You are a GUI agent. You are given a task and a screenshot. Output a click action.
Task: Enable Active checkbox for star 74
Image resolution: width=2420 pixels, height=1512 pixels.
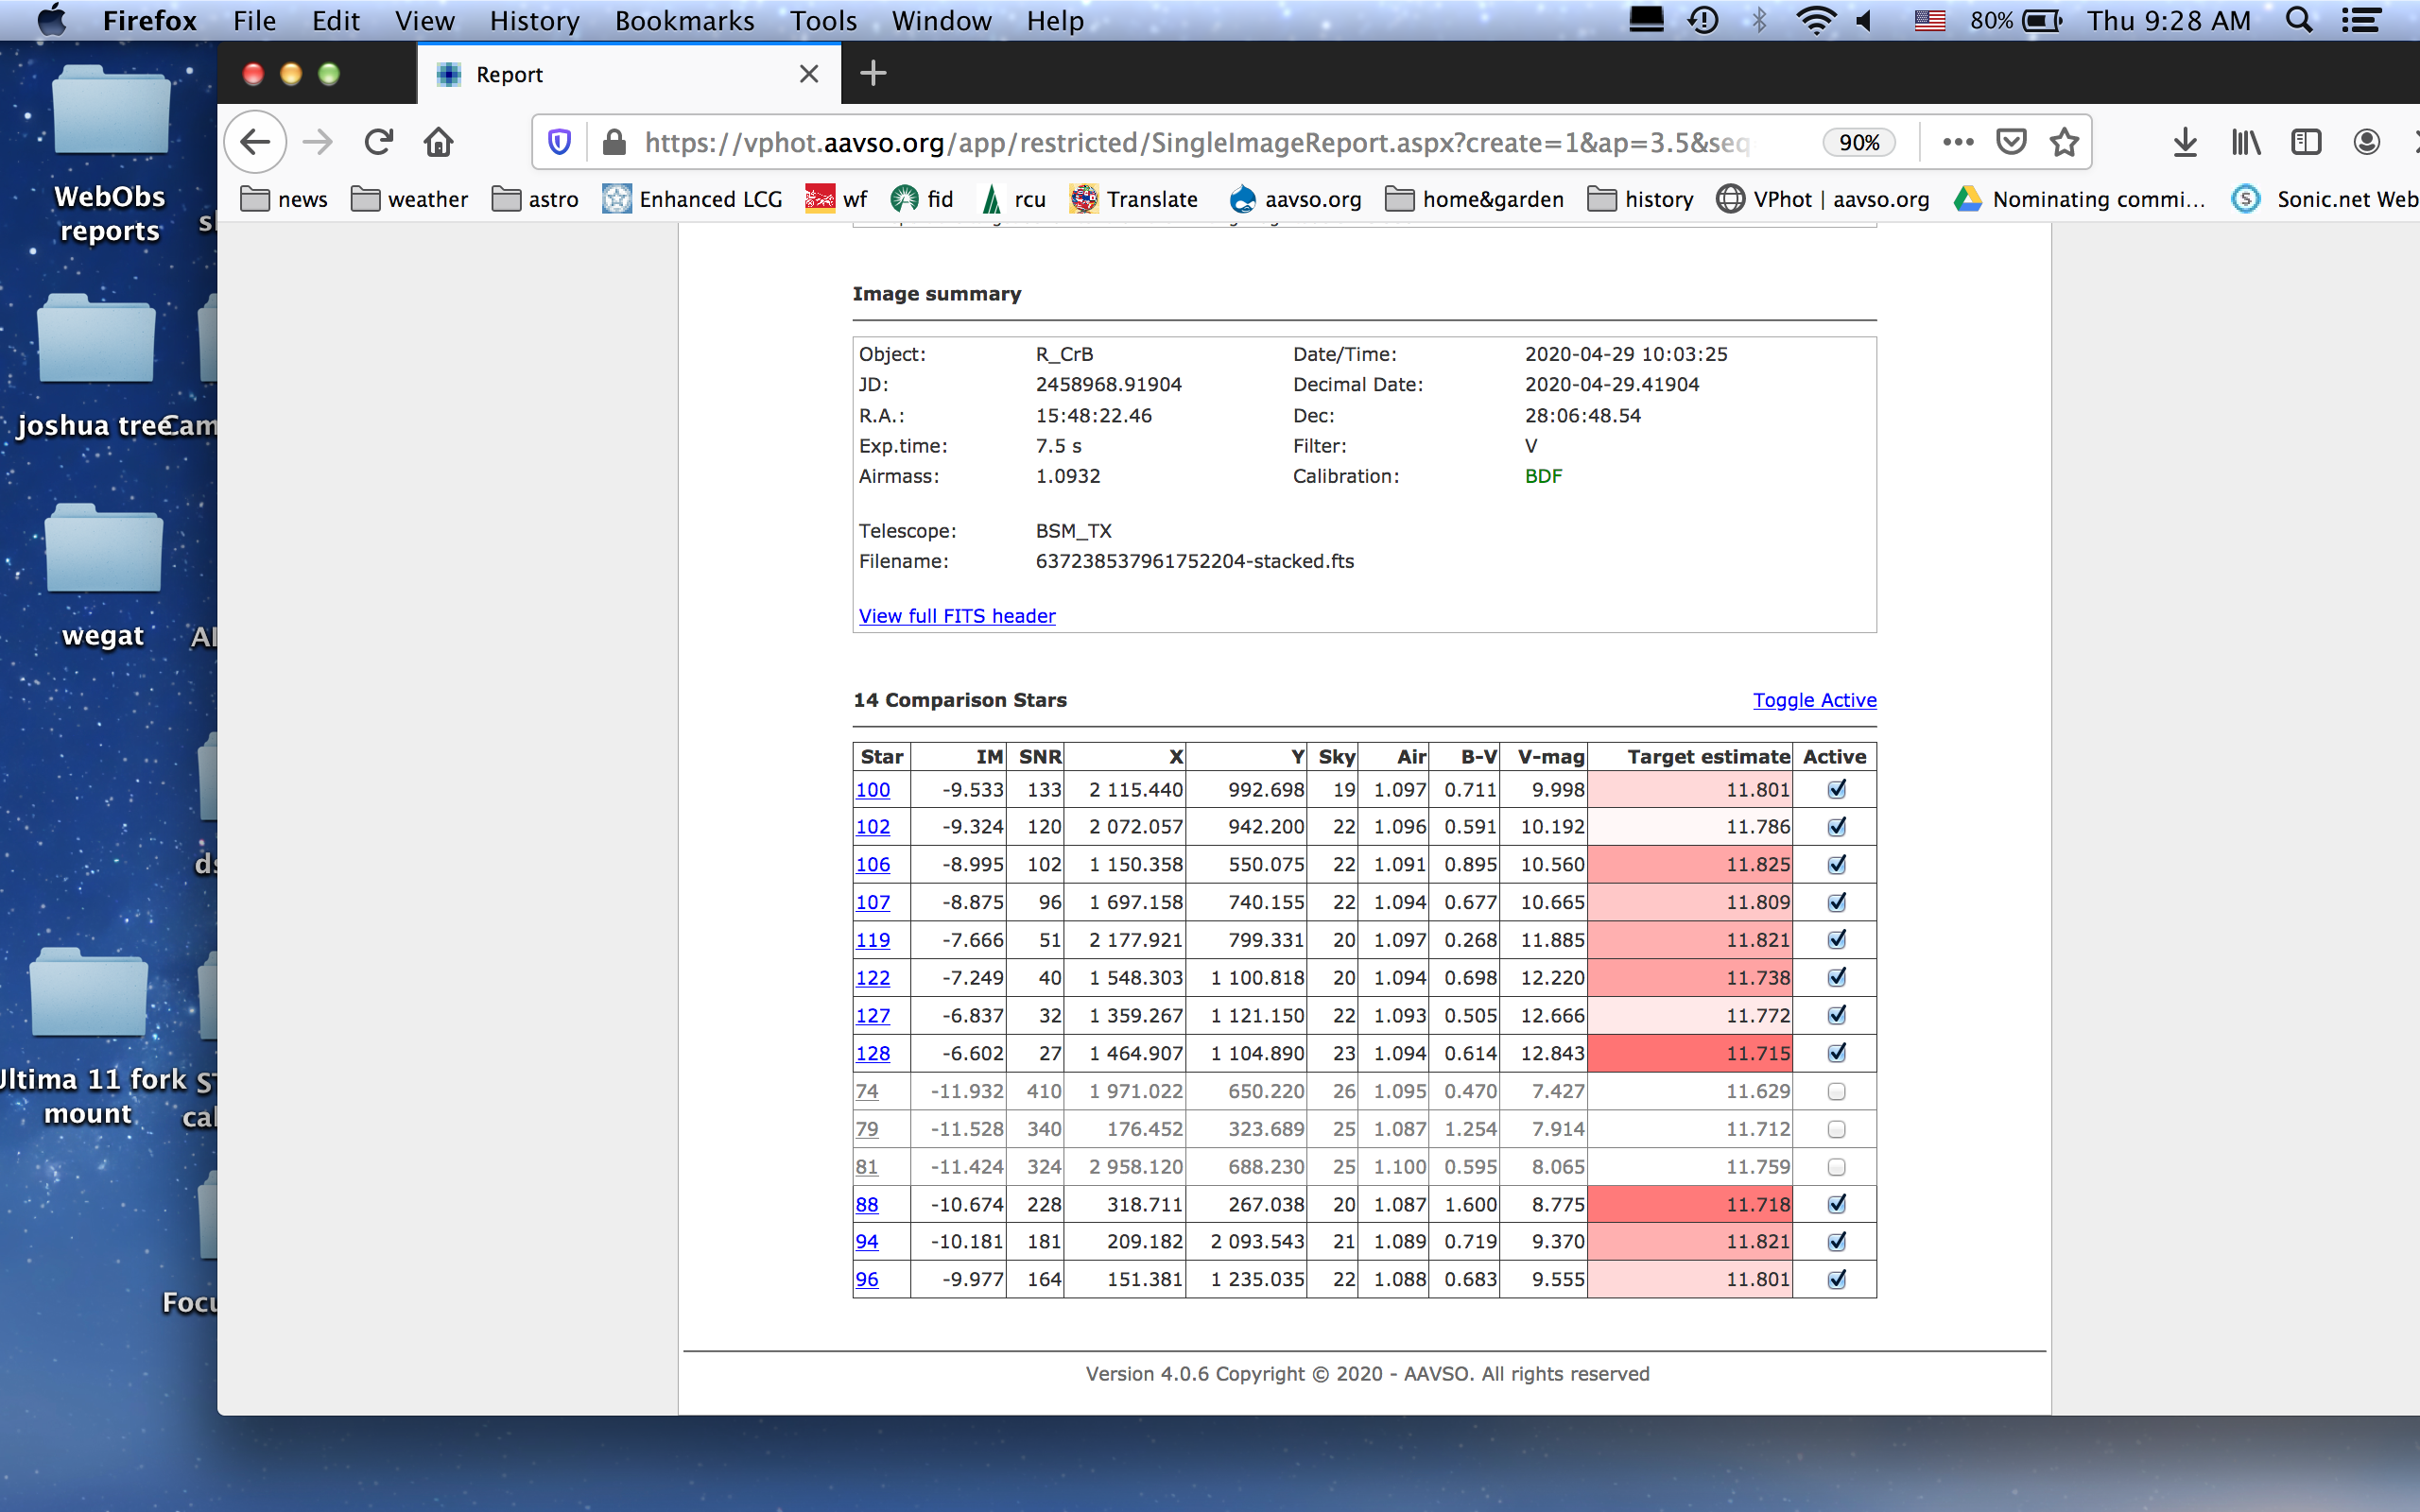(1836, 1091)
